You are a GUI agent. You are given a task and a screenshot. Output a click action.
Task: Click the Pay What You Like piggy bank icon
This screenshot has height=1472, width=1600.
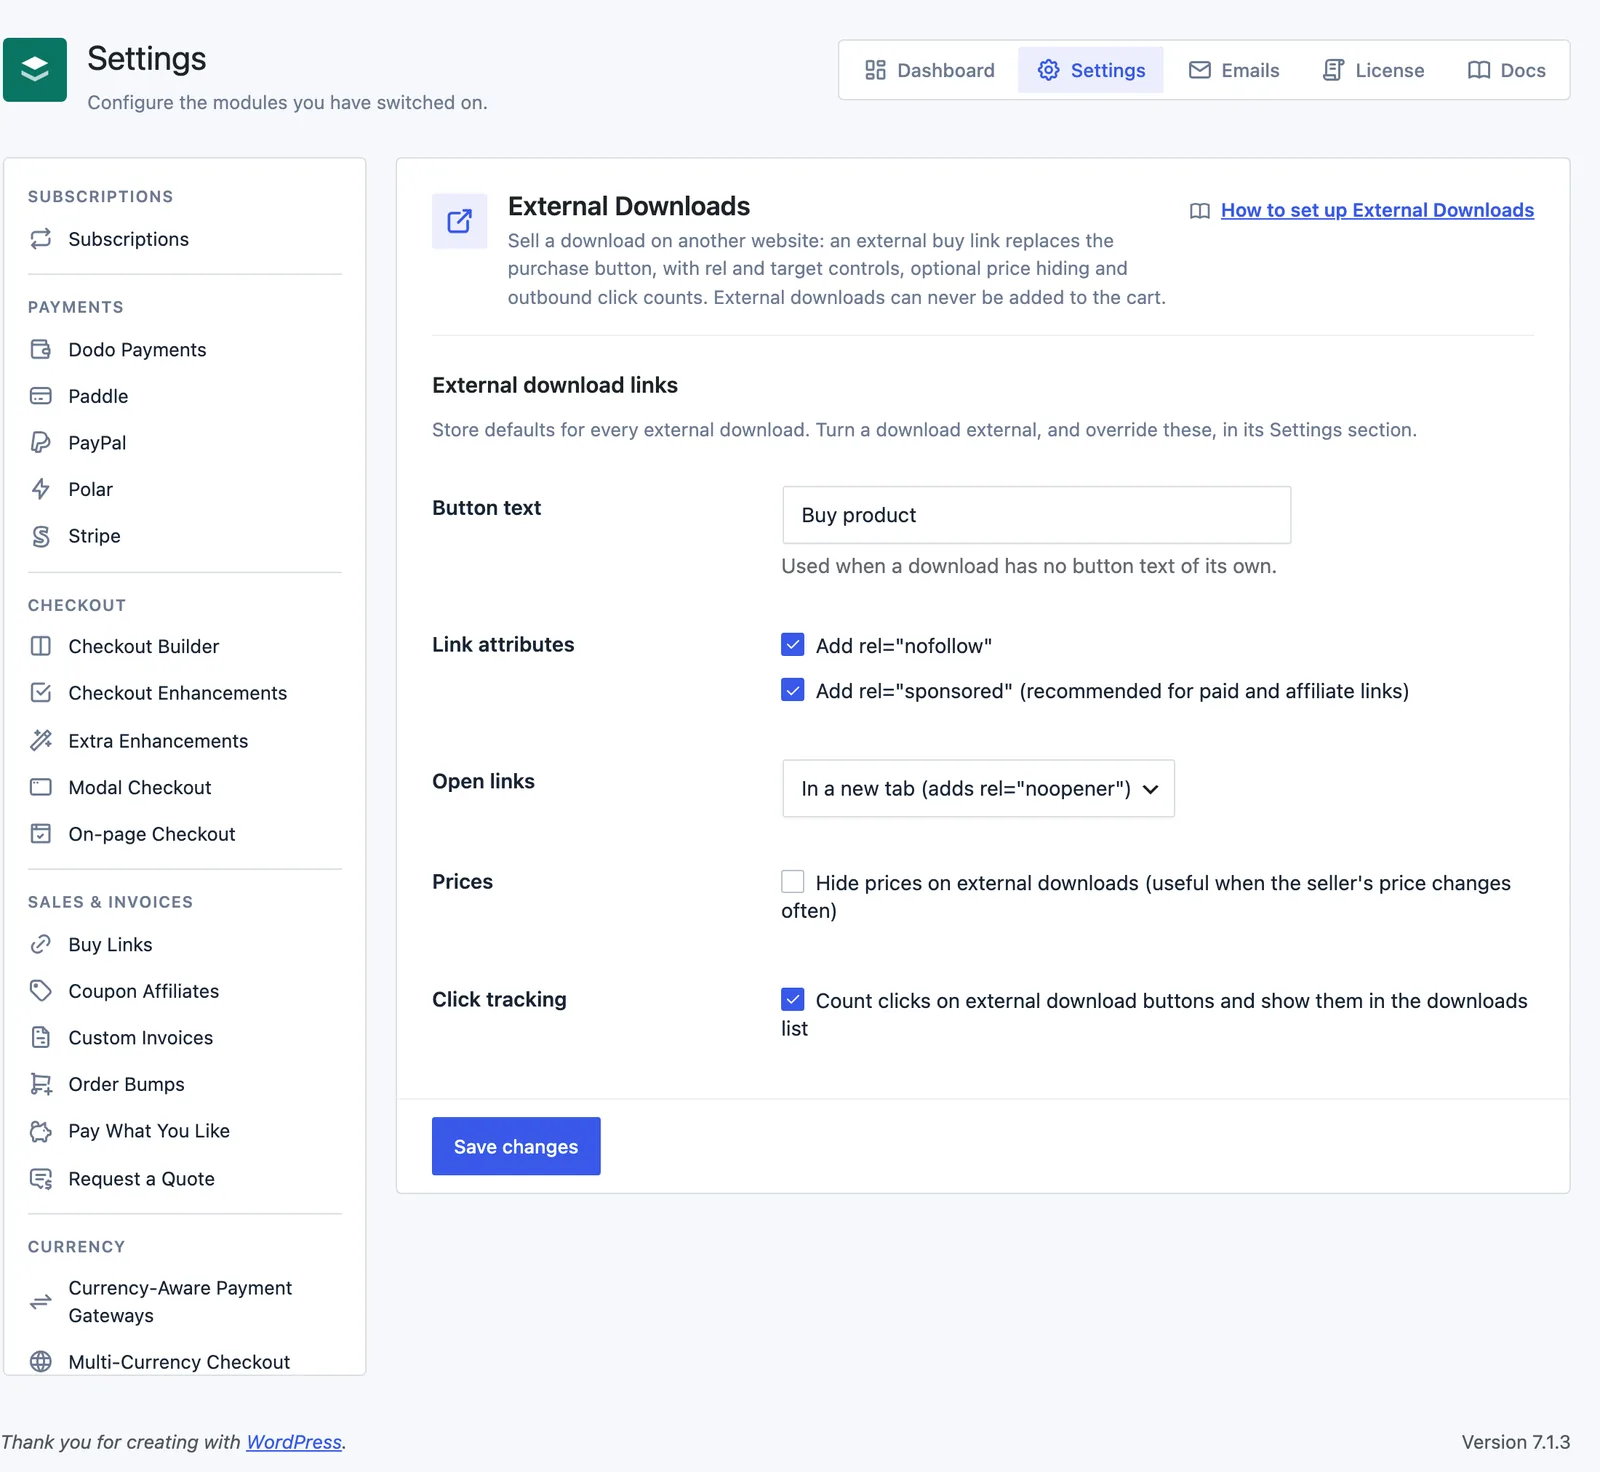[x=41, y=1131]
